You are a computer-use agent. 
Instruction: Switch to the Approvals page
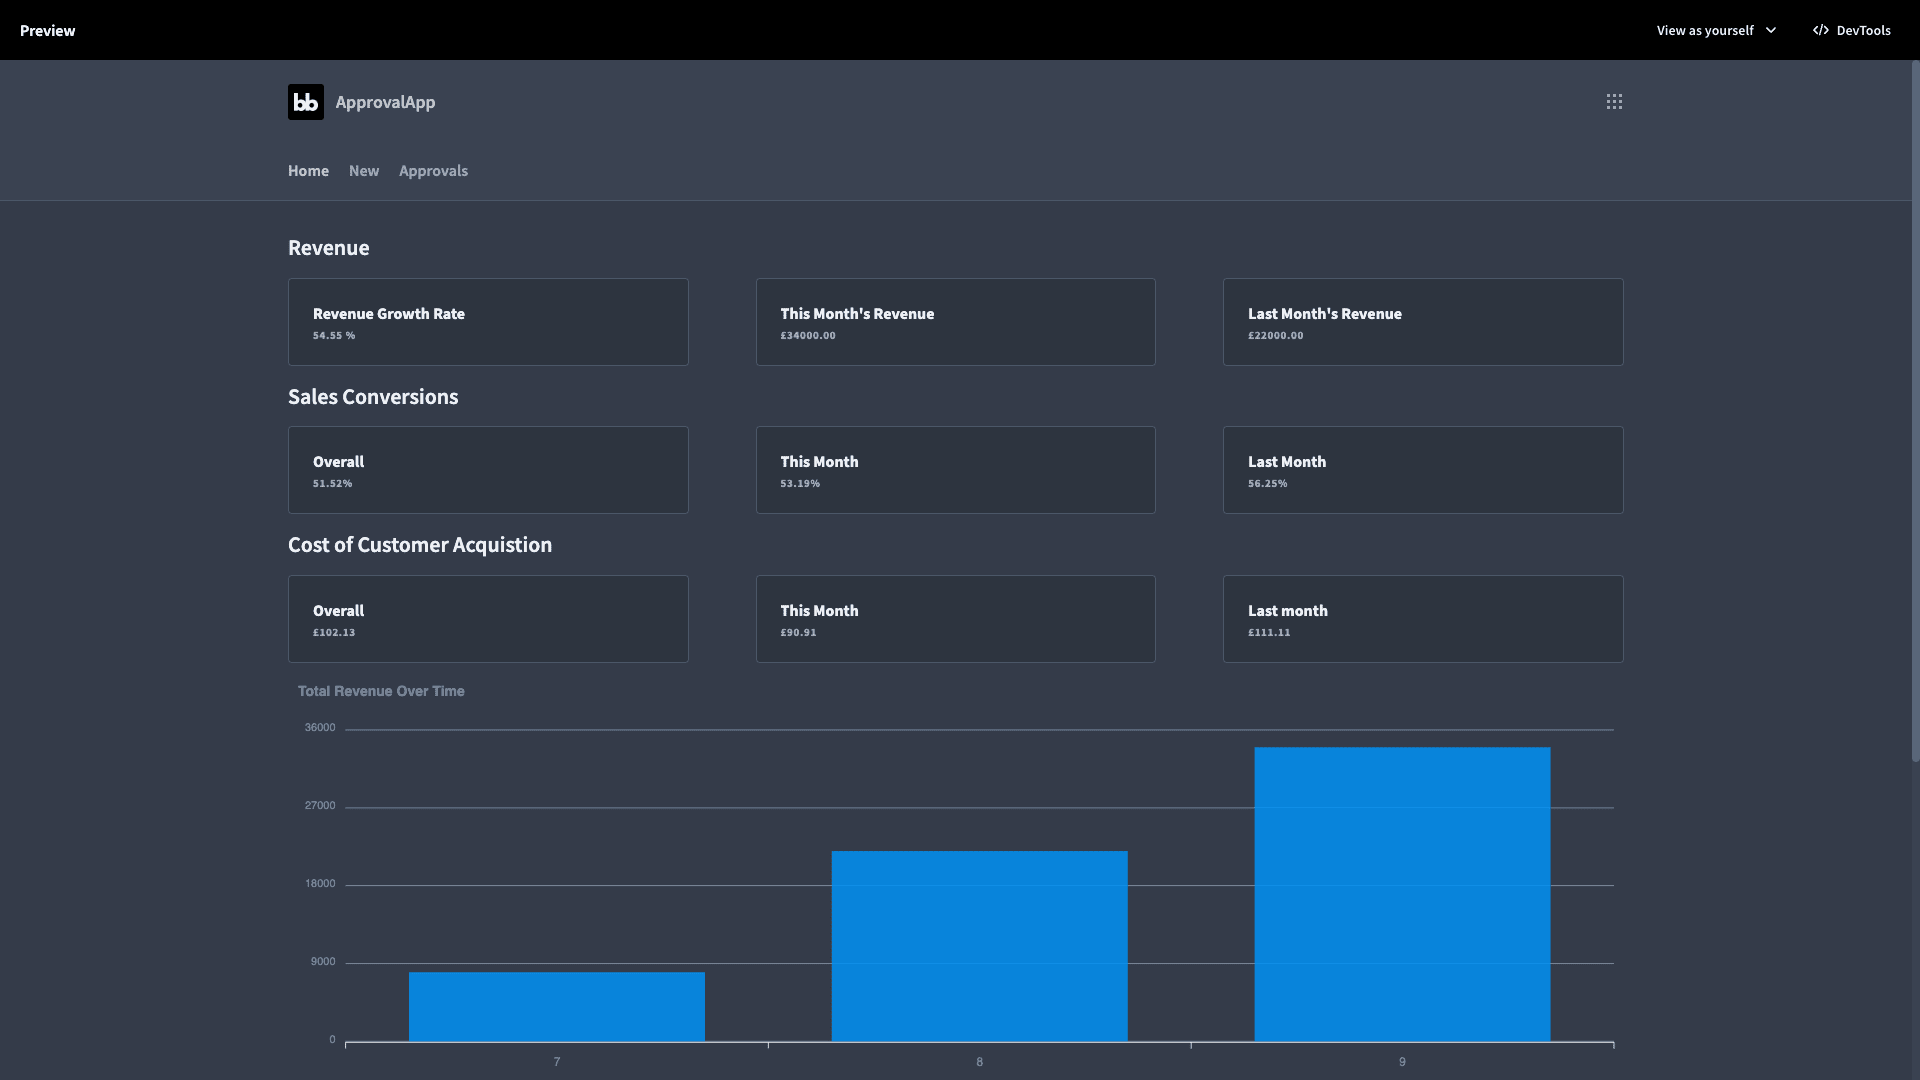433,171
